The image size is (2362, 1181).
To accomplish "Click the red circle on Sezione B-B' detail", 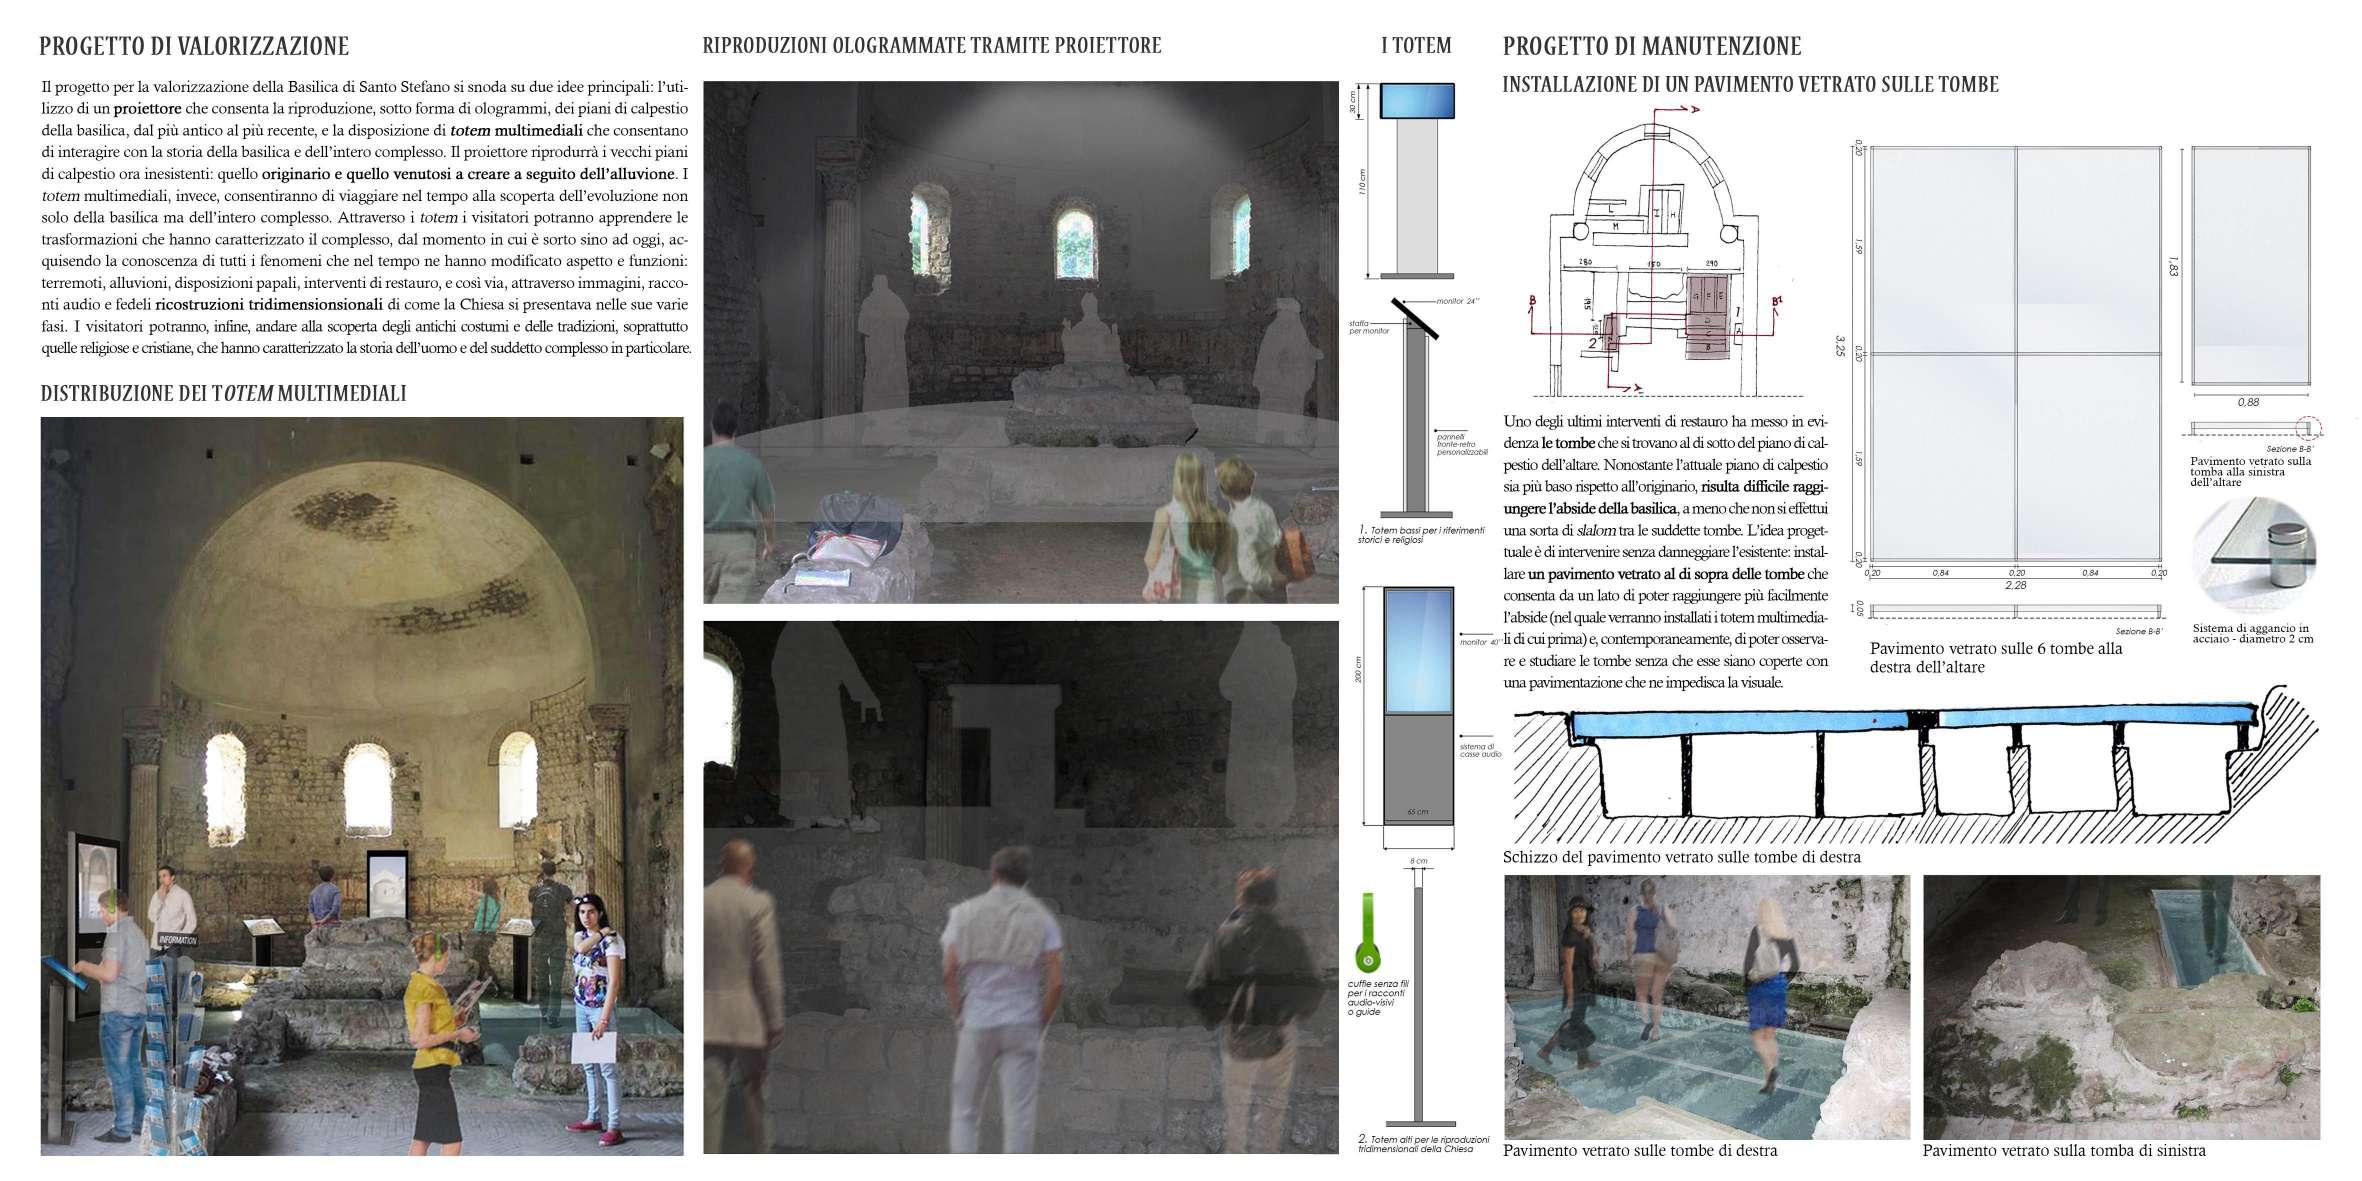I will [x=2310, y=427].
